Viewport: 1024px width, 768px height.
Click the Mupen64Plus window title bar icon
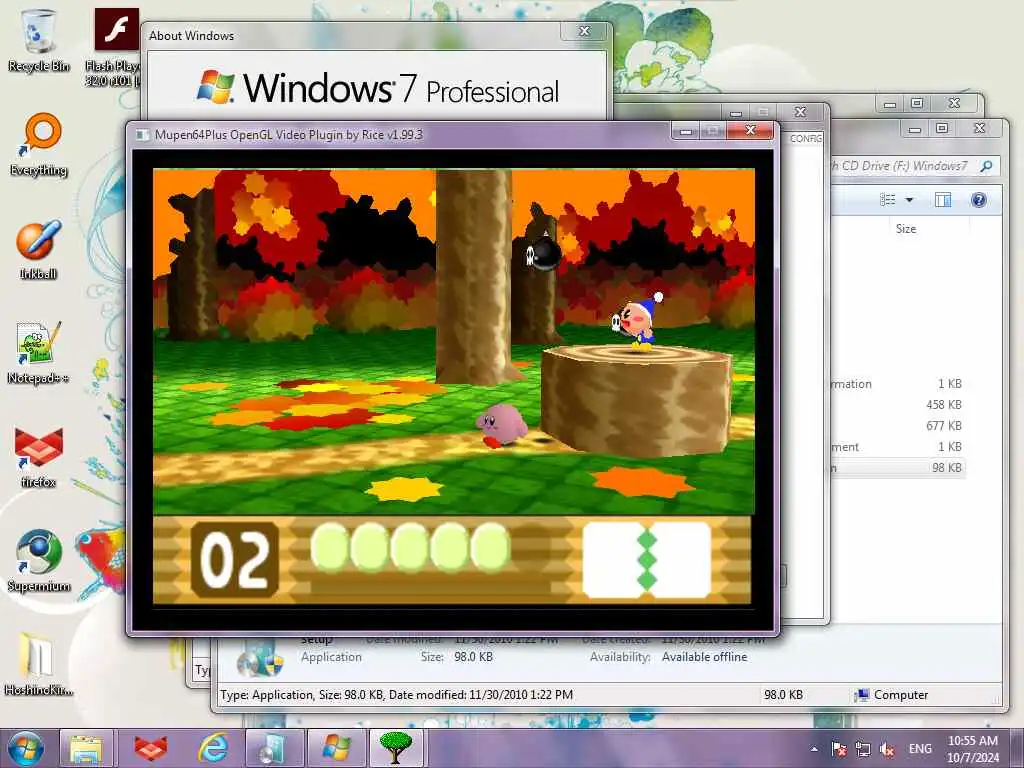click(142, 135)
